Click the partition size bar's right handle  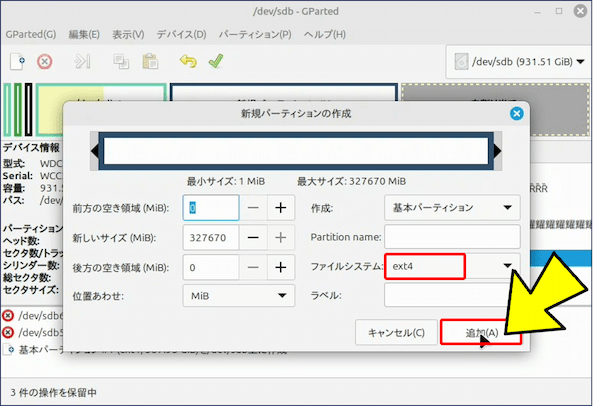[x=494, y=151]
